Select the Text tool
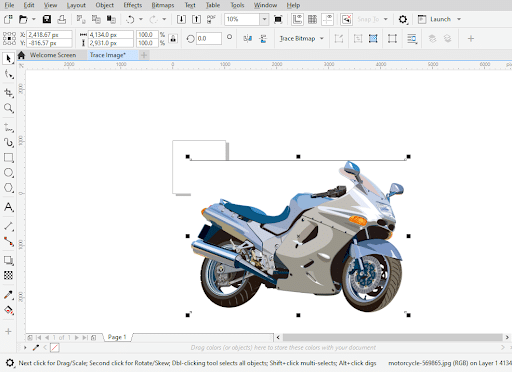The width and height of the screenshot is (512, 372). click(8, 207)
